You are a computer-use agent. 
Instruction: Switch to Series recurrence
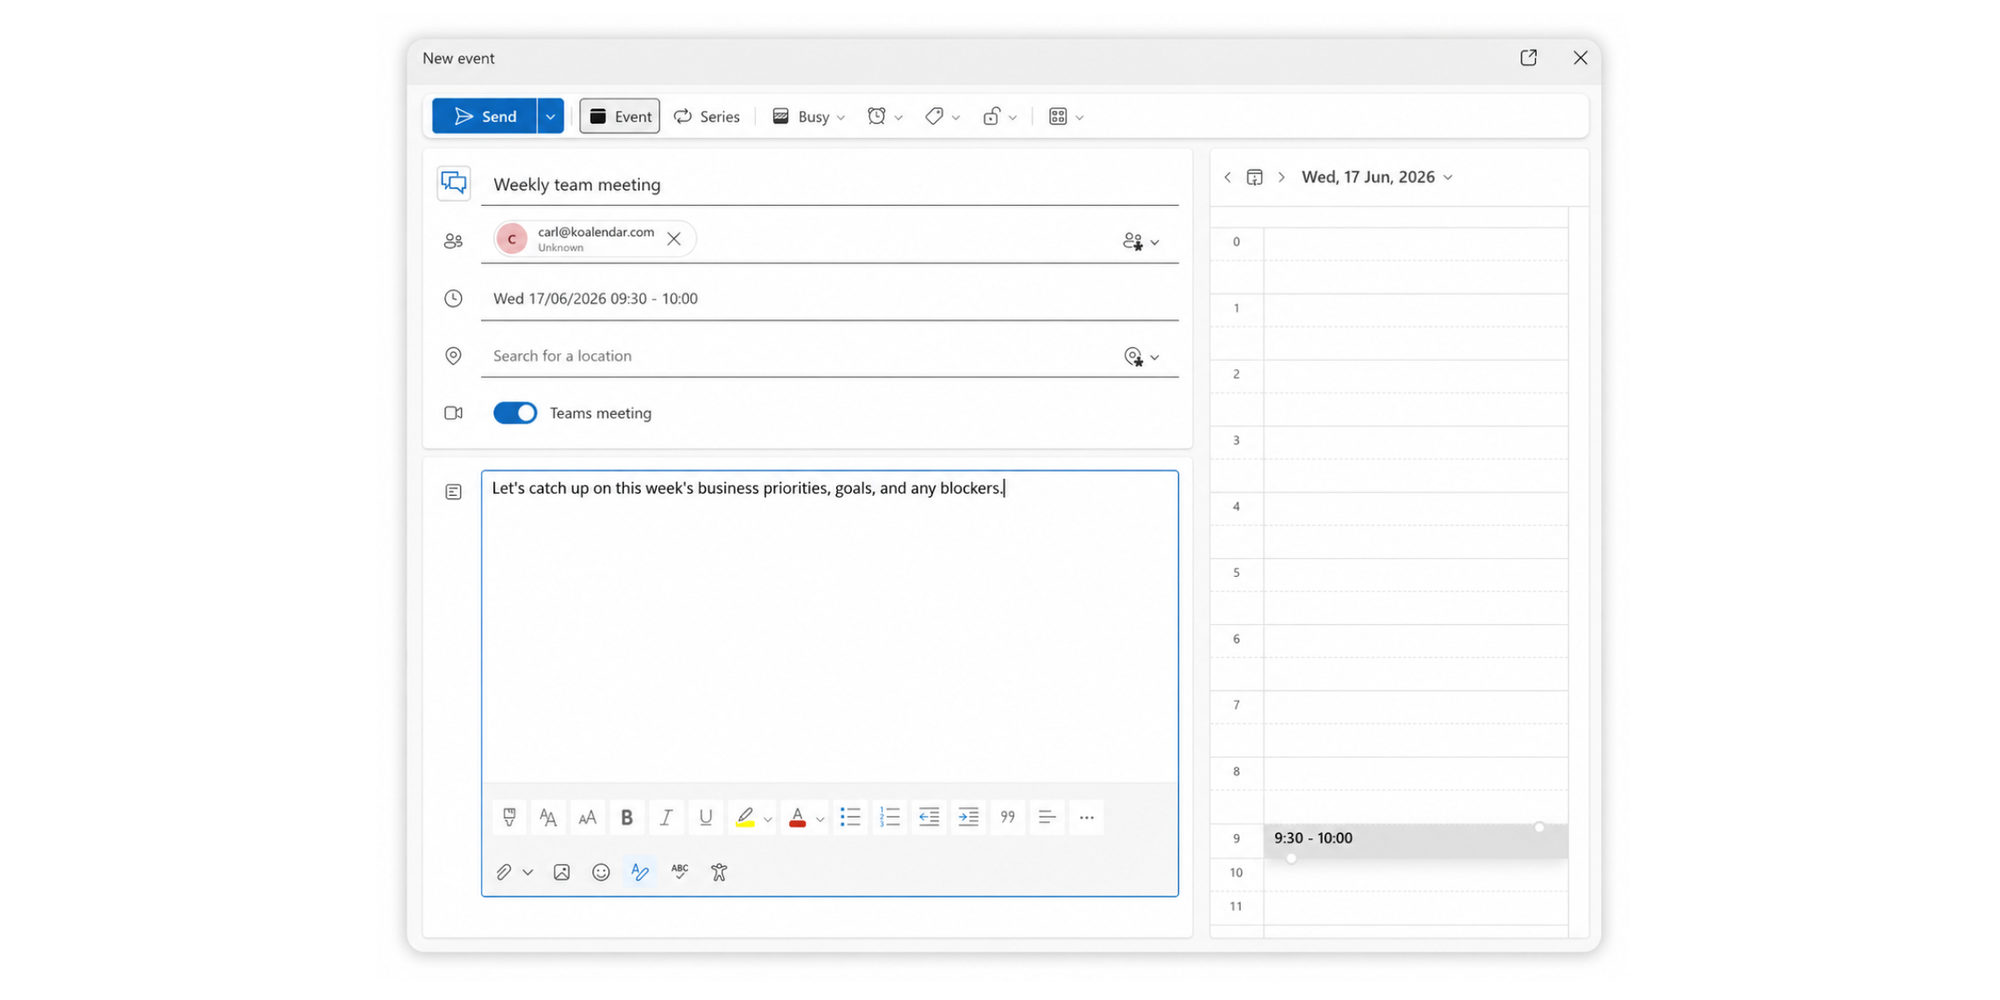[707, 116]
